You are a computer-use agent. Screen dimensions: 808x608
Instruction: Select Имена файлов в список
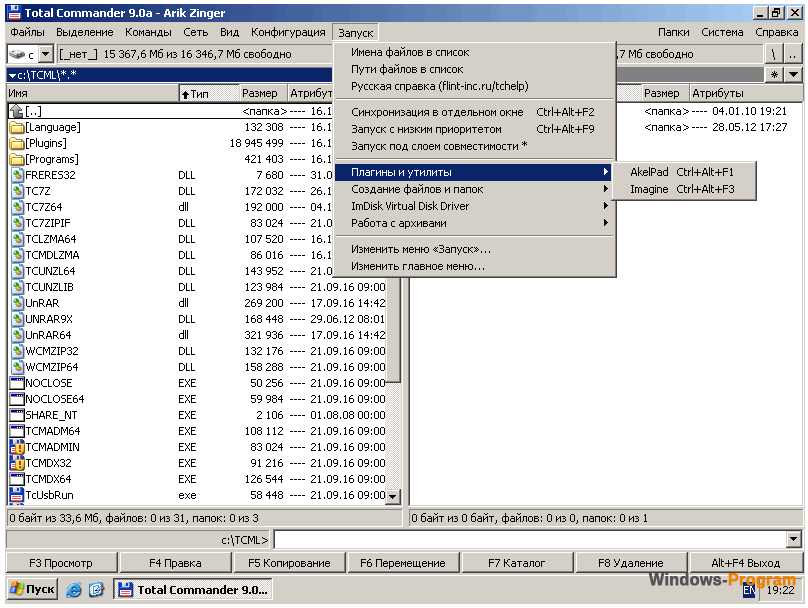click(x=473, y=52)
